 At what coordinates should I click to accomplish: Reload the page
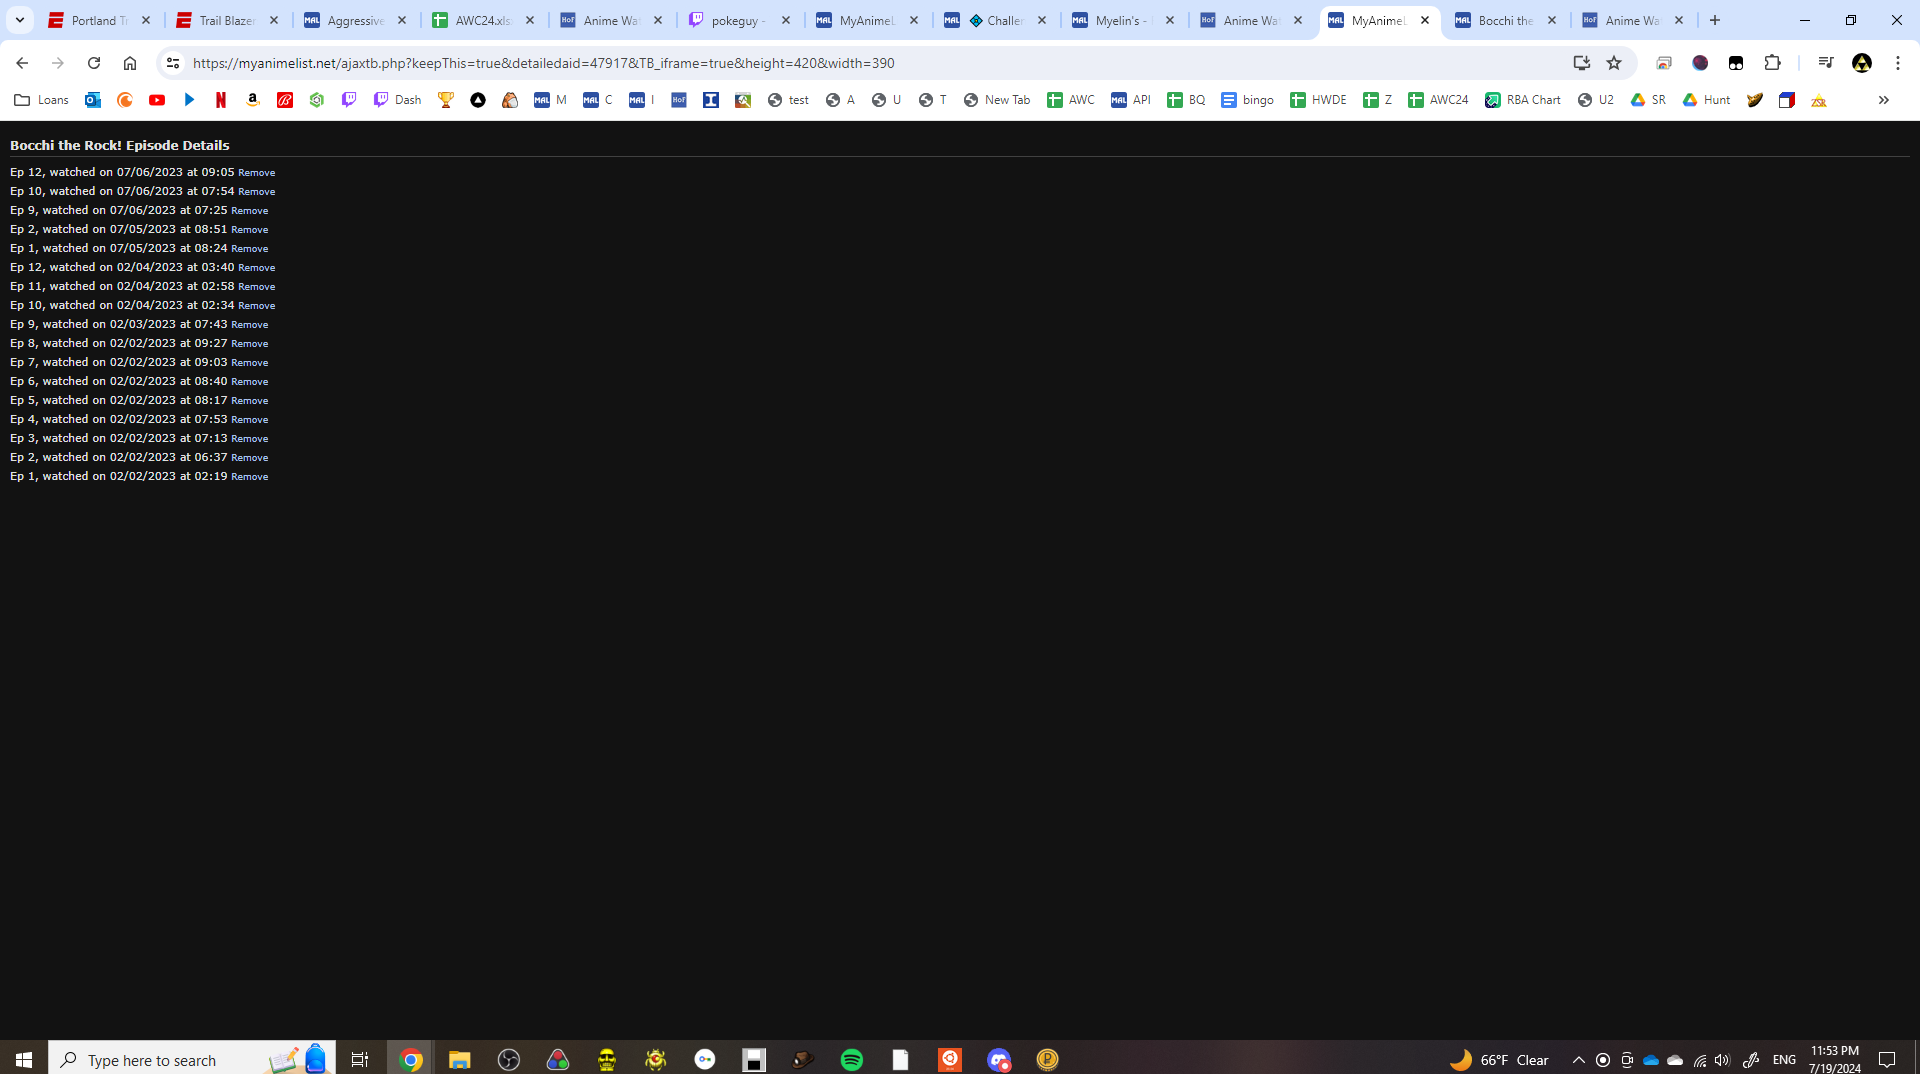pyautogui.click(x=94, y=63)
